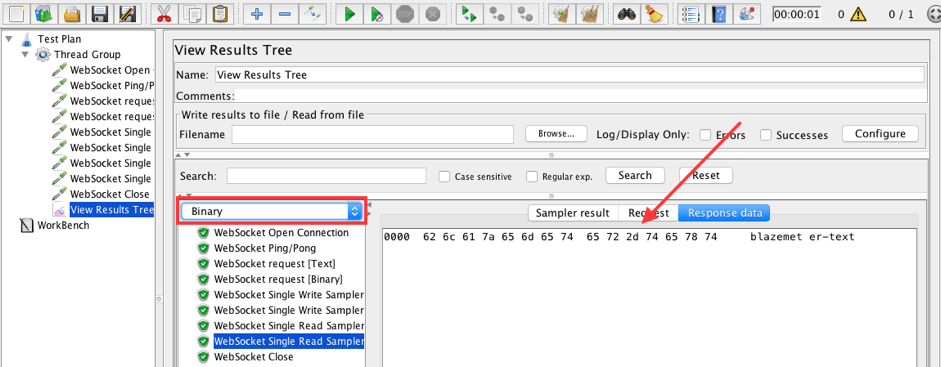Clear results with the single broom Clear icon

562,13
